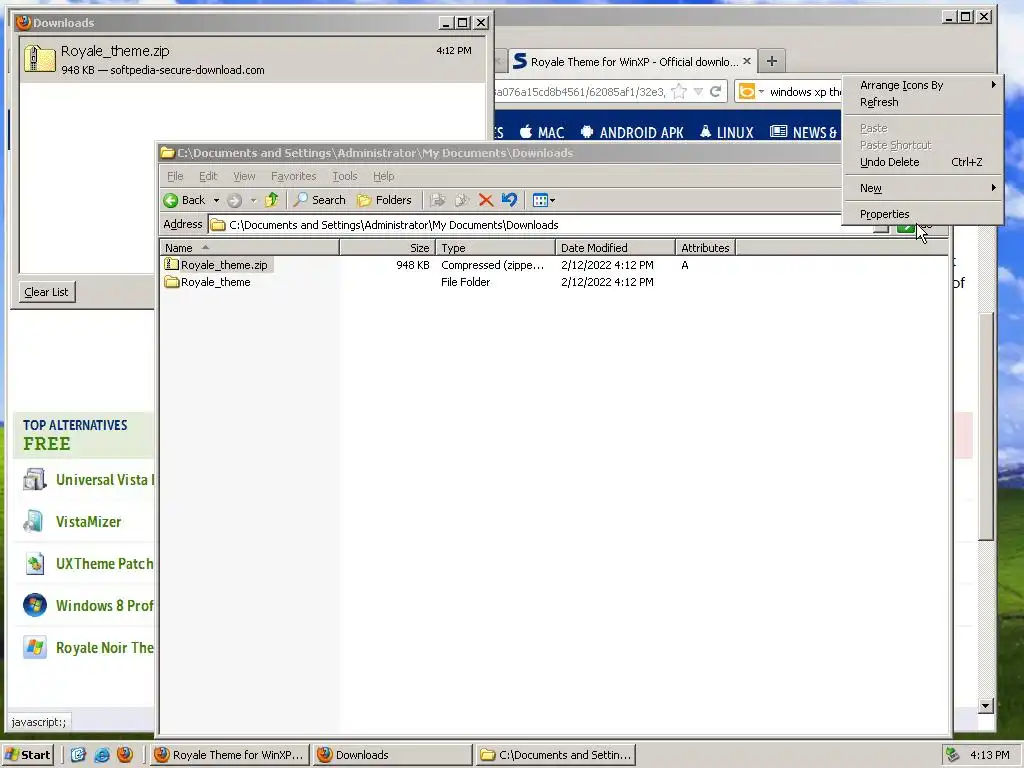Image resolution: width=1024 pixels, height=768 pixels.
Task: Click the Firefox page scroll down arrow
Action: [x=986, y=705]
